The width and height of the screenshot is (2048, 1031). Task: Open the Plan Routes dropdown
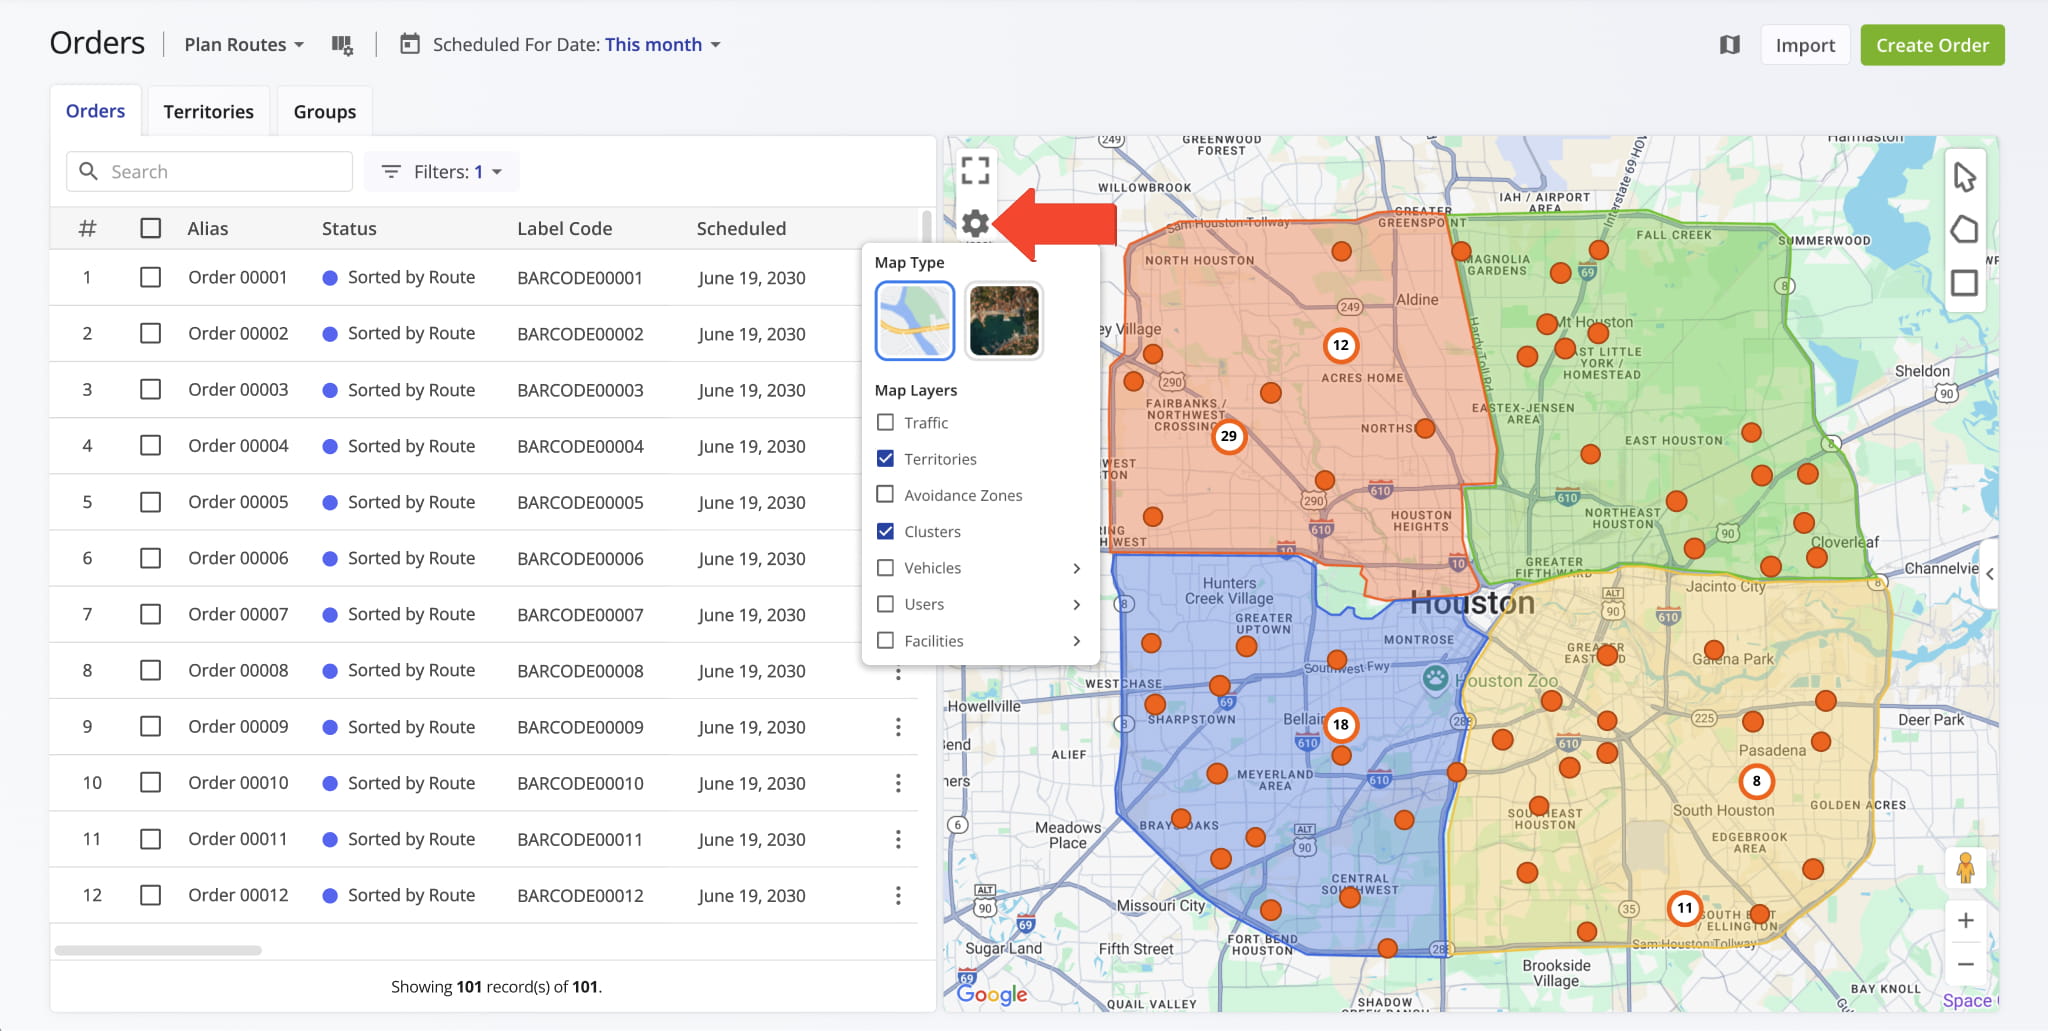pos(244,45)
